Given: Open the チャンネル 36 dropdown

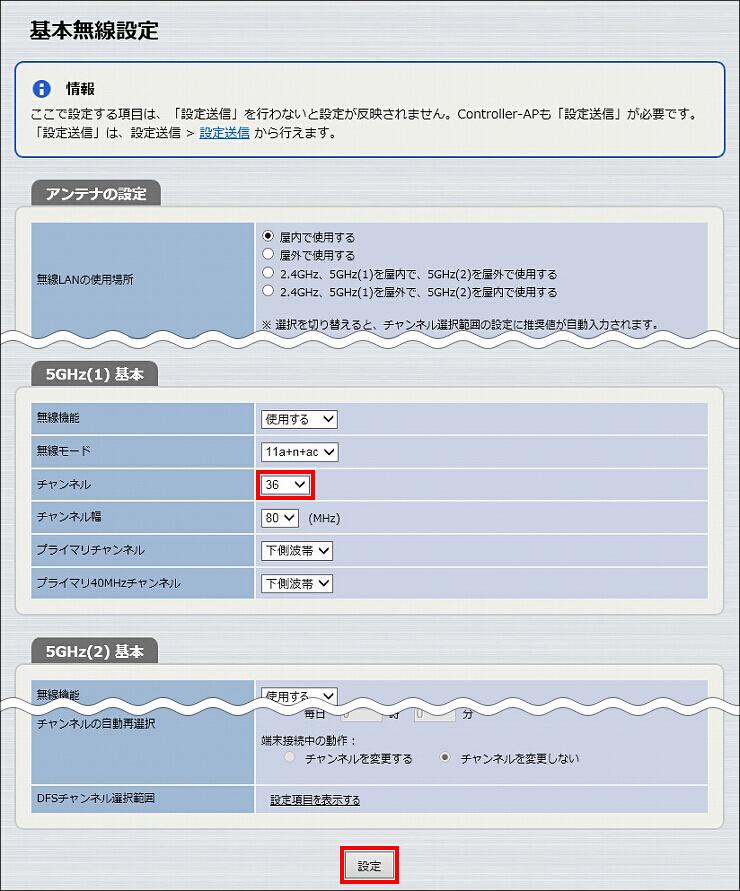Looking at the screenshot, I should (x=285, y=485).
